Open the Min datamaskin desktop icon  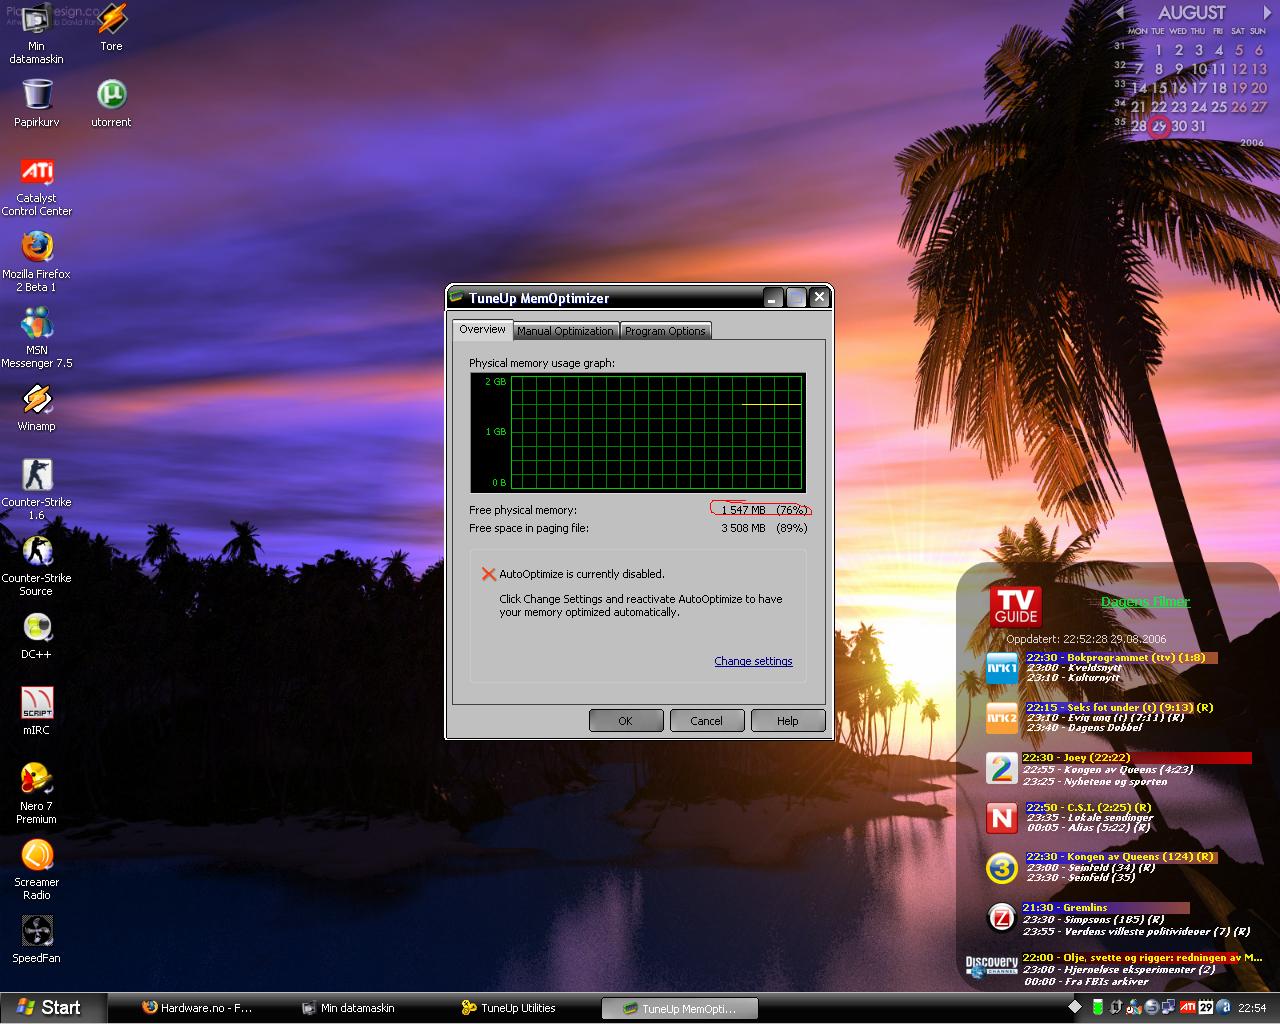coord(36,33)
